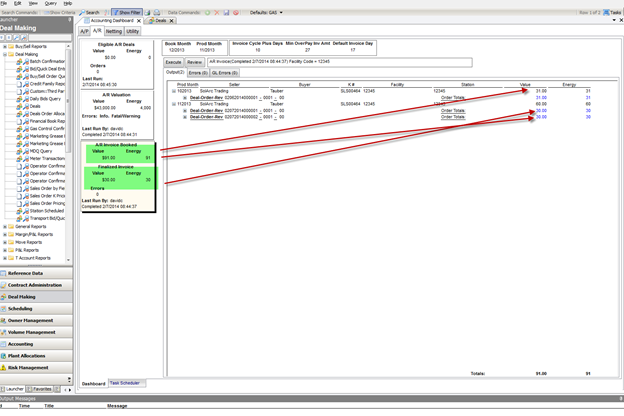Image resolution: width=624 pixels, height=416 pixels.
Task: Open the Query menu
Action: [x=50, y=4]
